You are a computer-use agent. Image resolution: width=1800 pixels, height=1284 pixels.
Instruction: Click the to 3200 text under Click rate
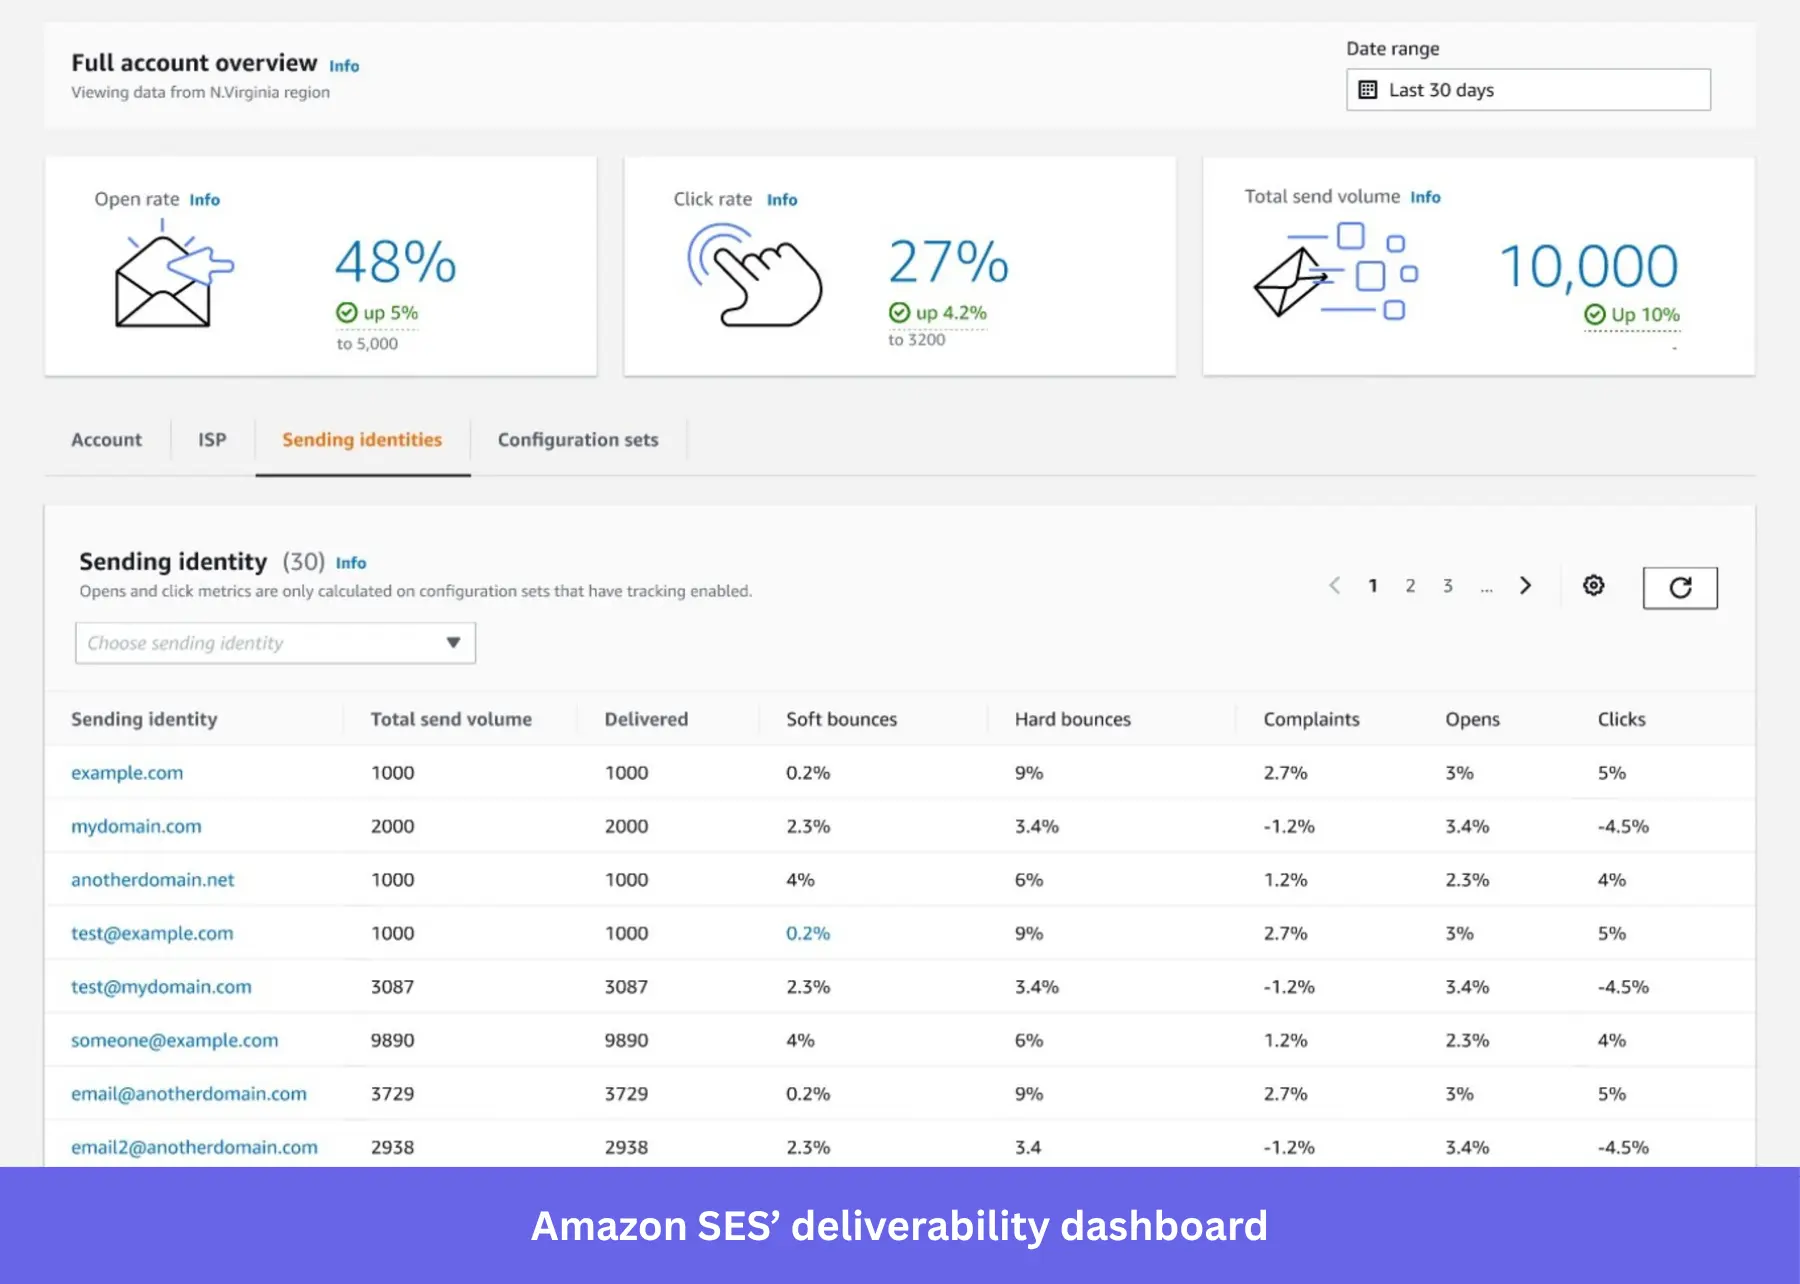916,340
